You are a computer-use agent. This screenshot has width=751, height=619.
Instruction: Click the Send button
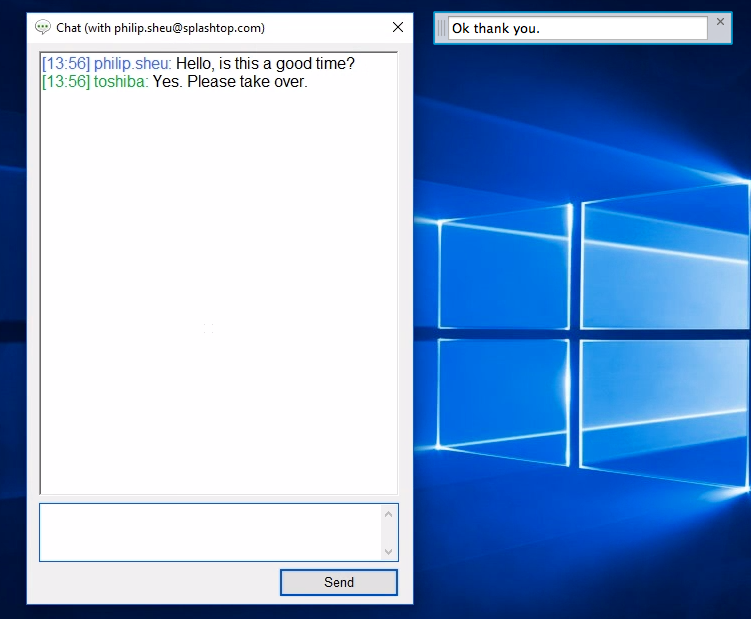pyautogui.click(x=339, y=582)
